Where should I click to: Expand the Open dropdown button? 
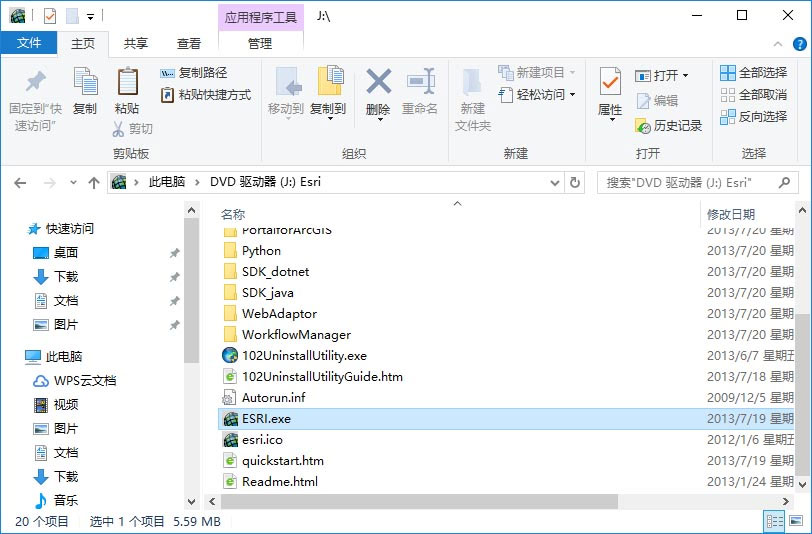coord(686,76)
